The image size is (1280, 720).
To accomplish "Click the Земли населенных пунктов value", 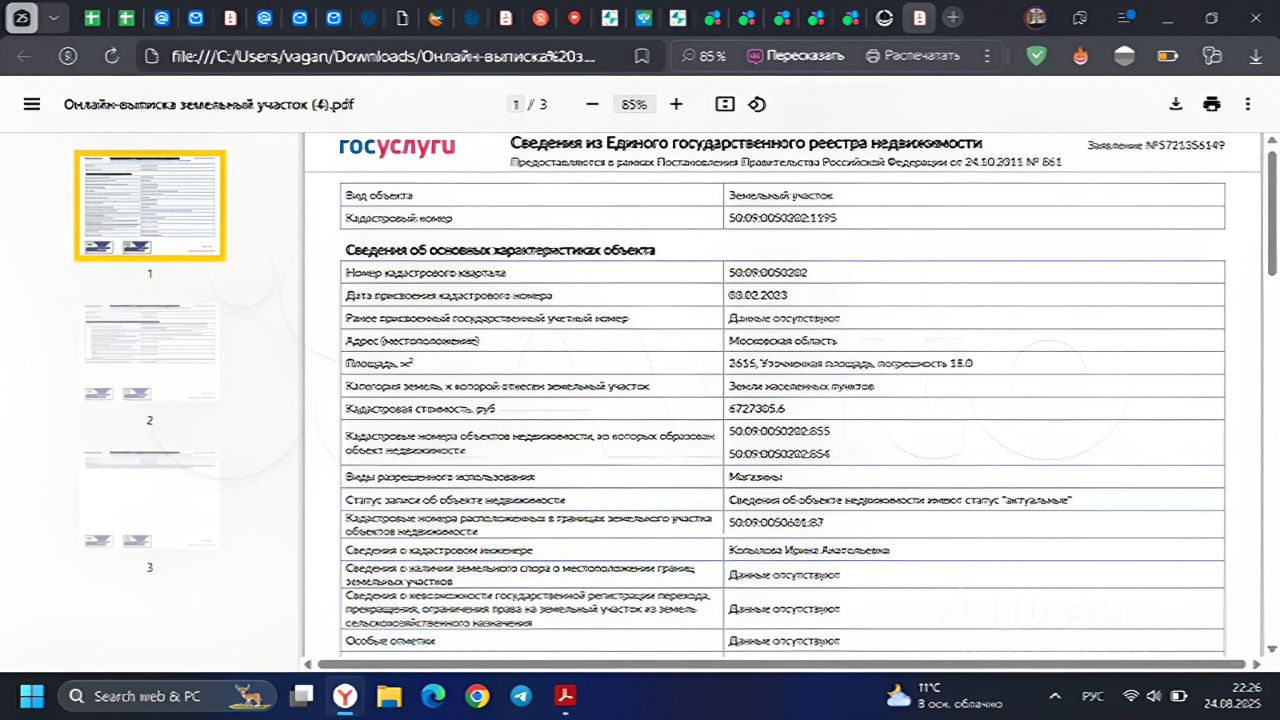I will tap(802, 386).
